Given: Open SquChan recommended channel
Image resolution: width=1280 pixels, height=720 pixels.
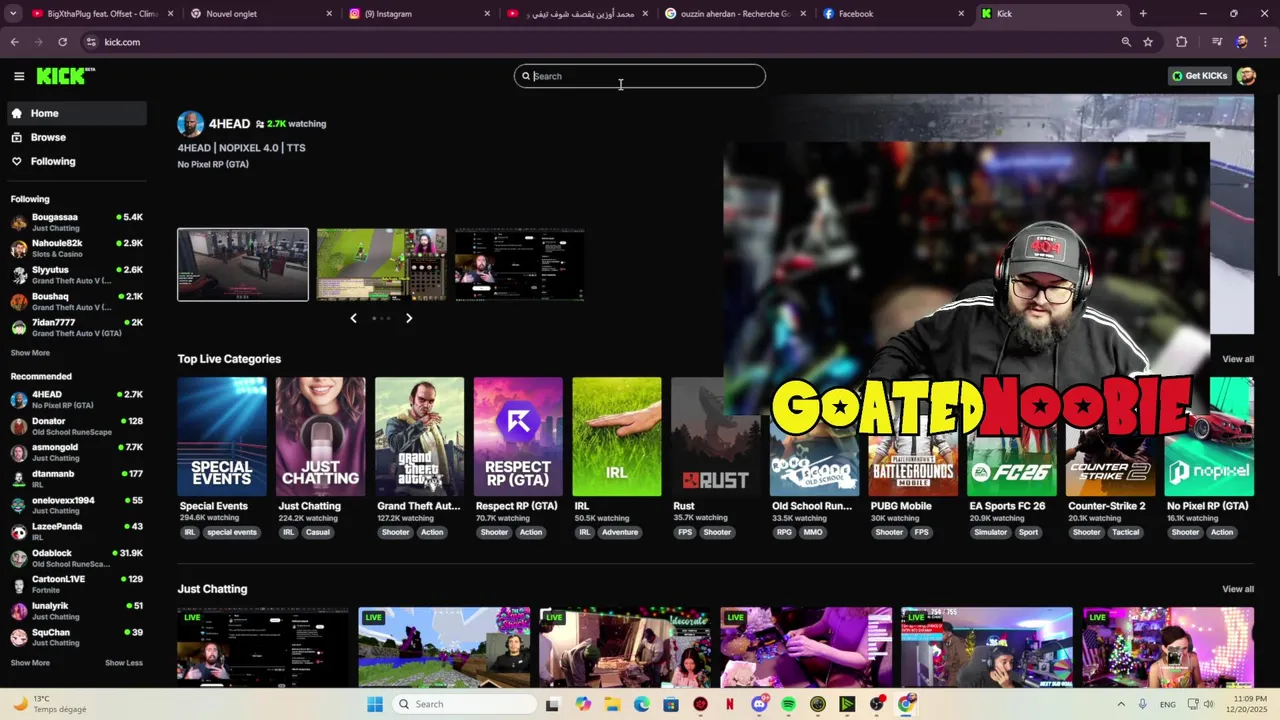Looking at the screenshot, I should tap(77, 637).
